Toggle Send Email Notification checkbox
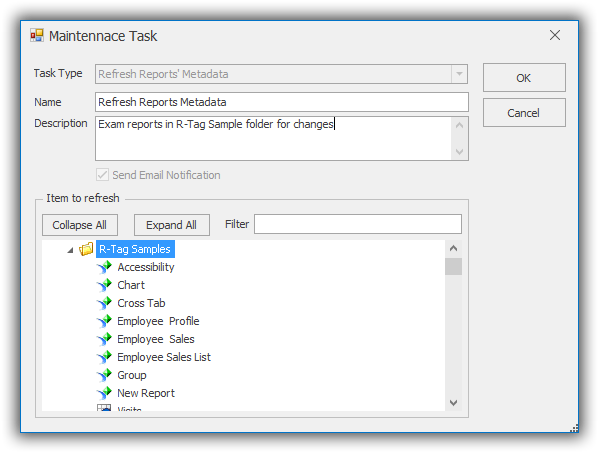 pyautogui.click(x=102, y=175)
